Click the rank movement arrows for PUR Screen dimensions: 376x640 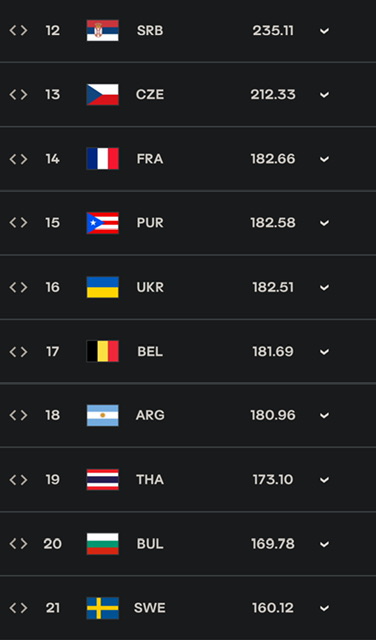coord(18,223)
